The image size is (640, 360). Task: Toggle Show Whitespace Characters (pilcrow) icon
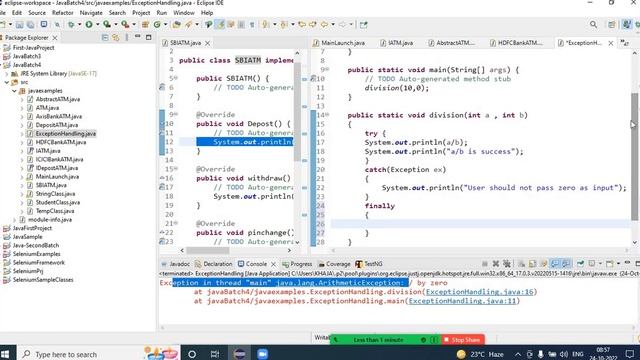click(x=252, y=24)
